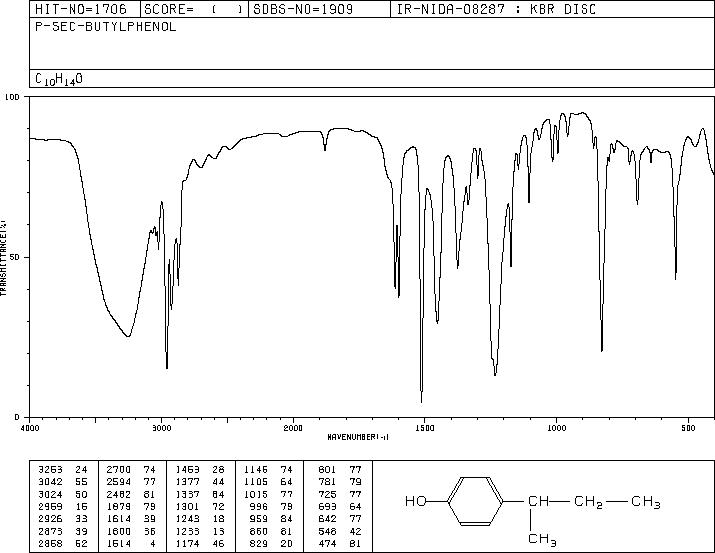Screen dimensions: 715x553
Task: Click the peak table entry 959
Action: point(259,519)
